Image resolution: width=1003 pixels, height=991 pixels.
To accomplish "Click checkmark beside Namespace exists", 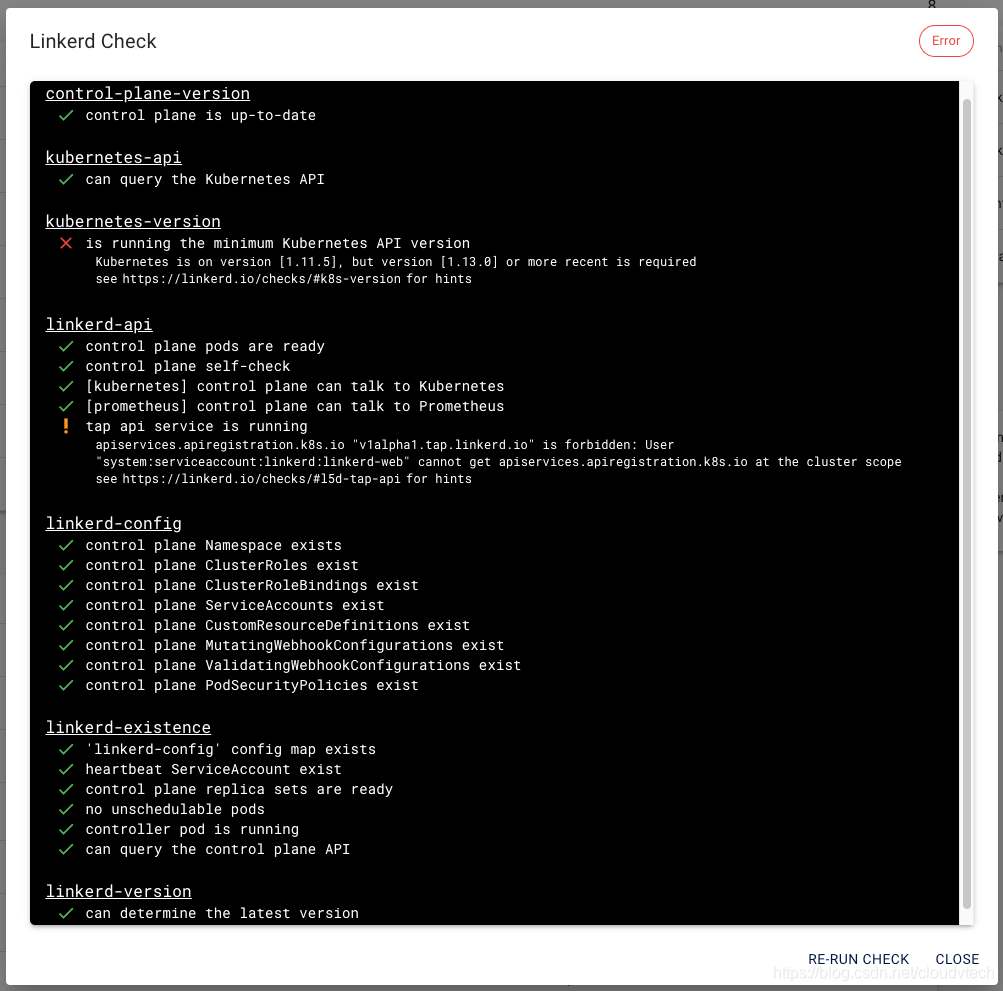I will pos(66,546).
